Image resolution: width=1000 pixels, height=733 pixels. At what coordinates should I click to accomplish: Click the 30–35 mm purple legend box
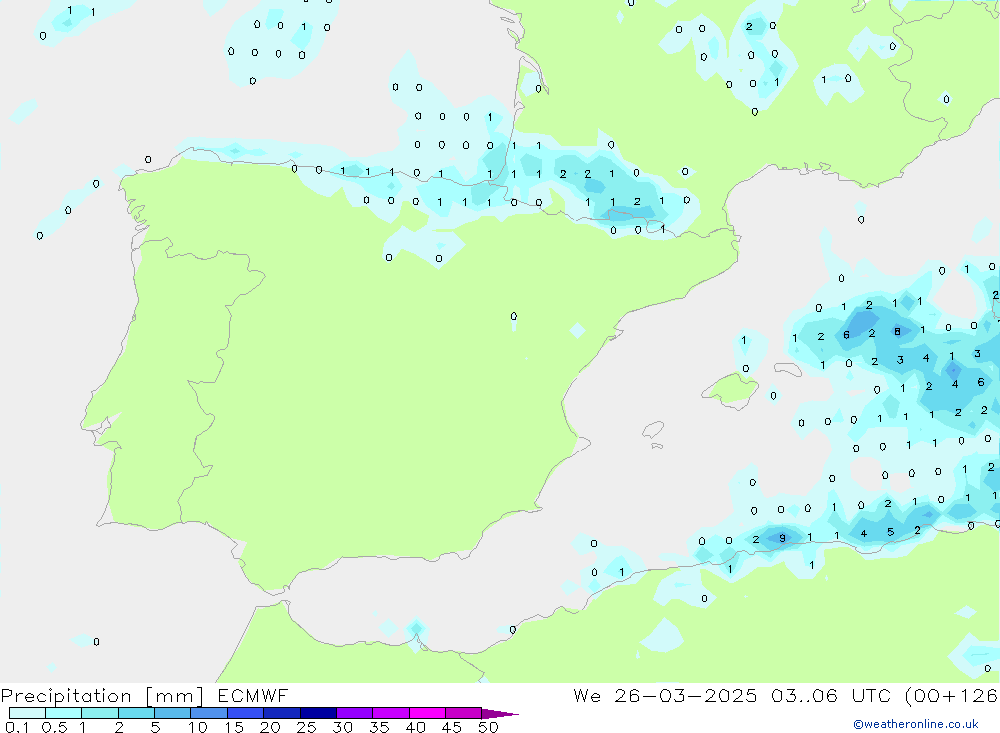pyautogui.click(x=354, y=713)
